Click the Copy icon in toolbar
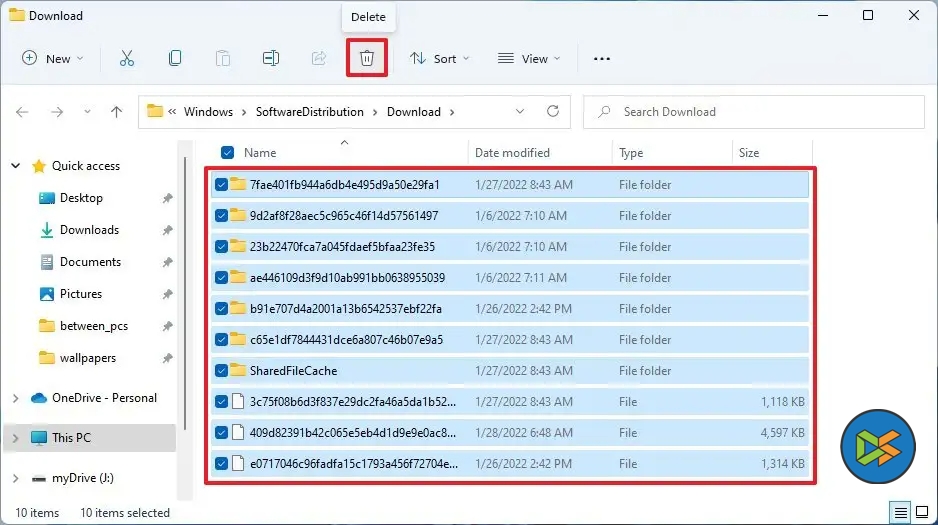938x525 pixels. tap(175, 58)
